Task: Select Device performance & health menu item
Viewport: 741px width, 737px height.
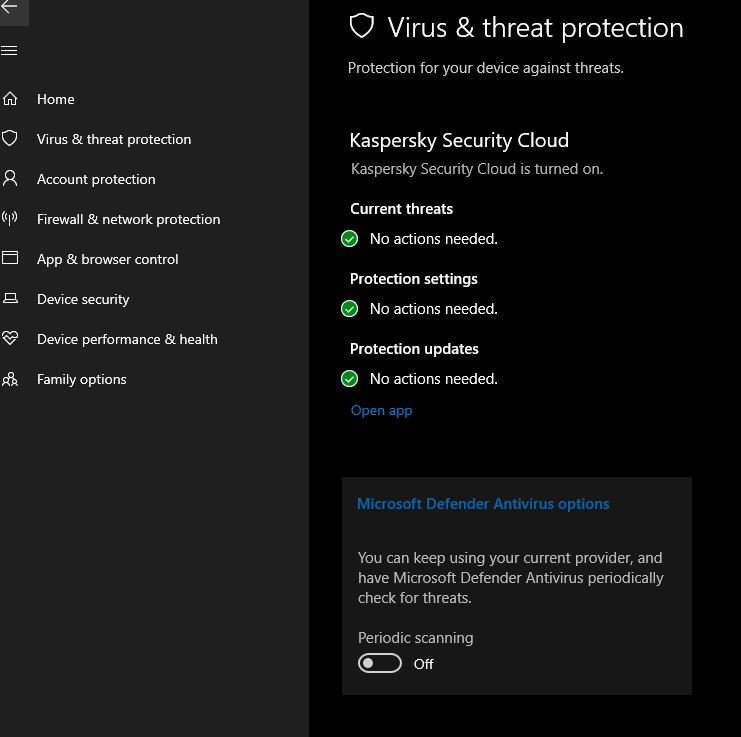Action: (x=127, y=339)
